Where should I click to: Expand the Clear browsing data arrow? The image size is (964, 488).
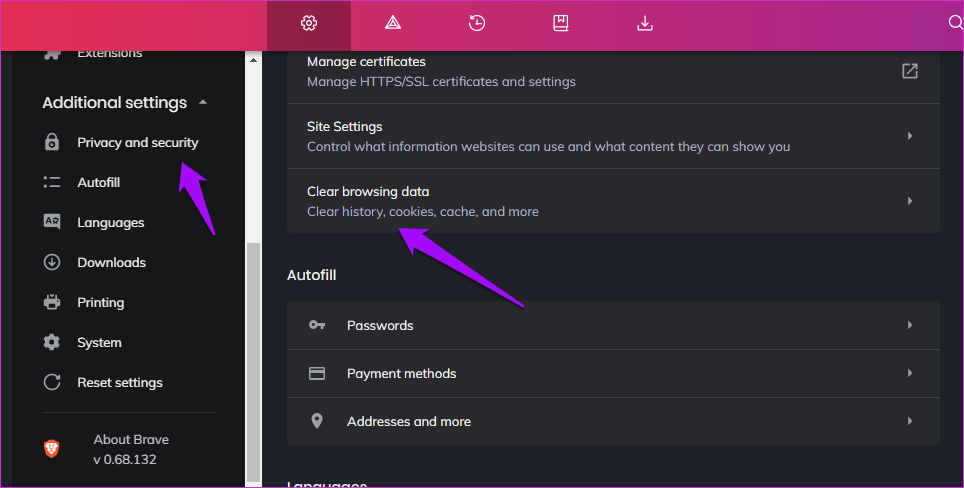tap(909, 201)
